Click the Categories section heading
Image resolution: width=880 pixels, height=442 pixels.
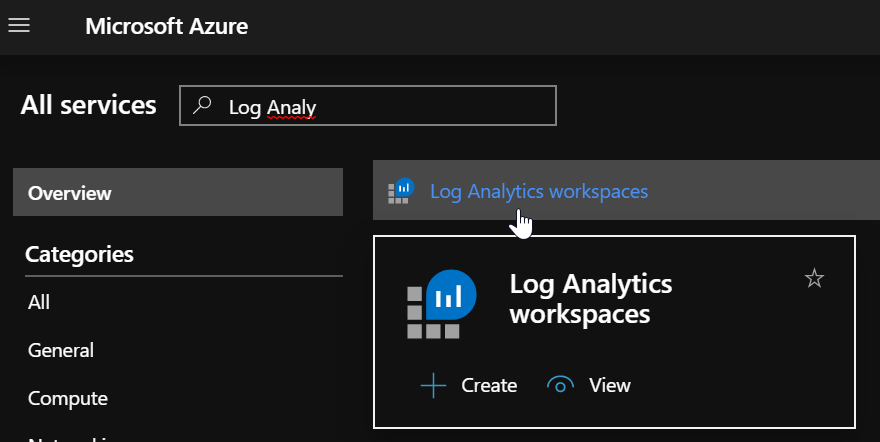click(79, 254)
